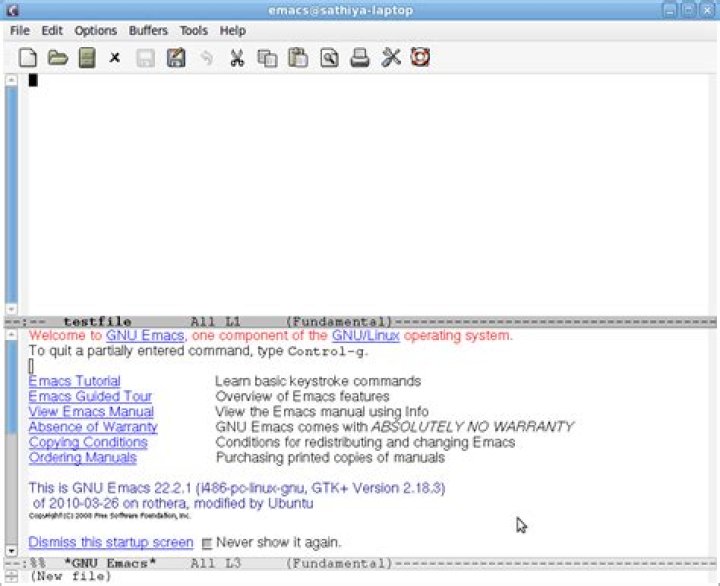Click the Ordering Manuals link

(83, 457)
